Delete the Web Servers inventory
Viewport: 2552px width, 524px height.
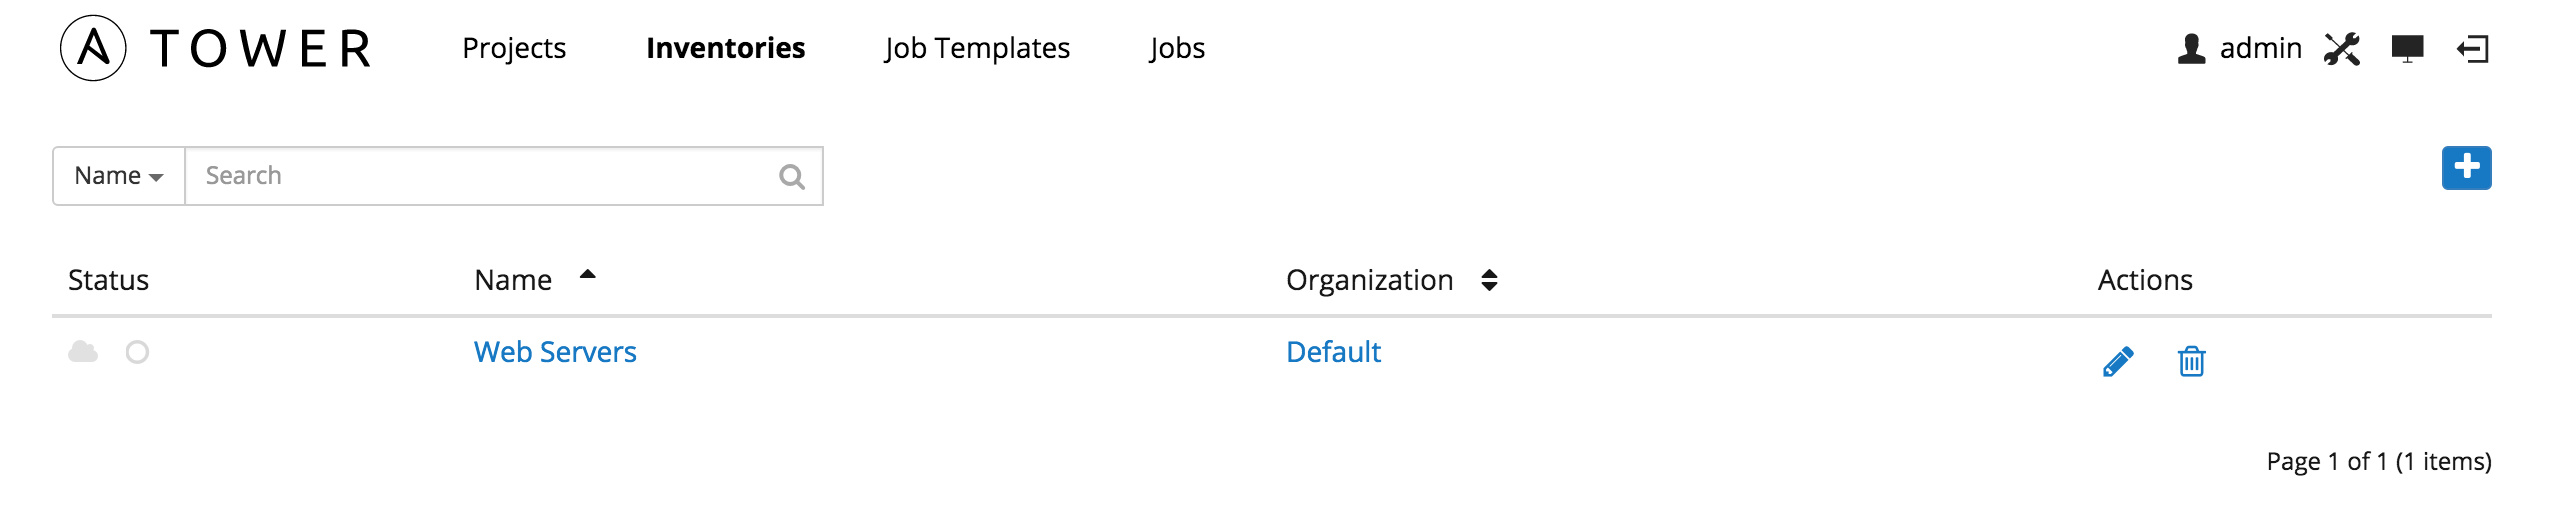coord(2191,361)
